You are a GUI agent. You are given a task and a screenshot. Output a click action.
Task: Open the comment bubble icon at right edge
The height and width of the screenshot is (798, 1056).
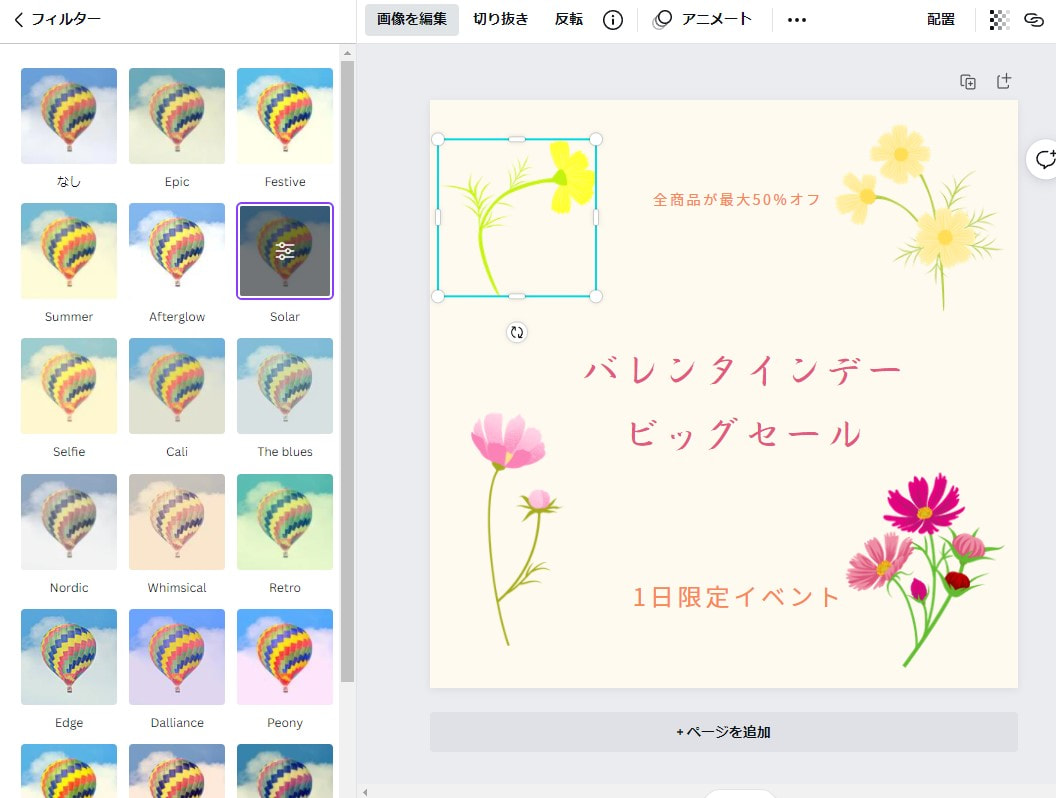pyautogui.click(x=1045, y=159)
